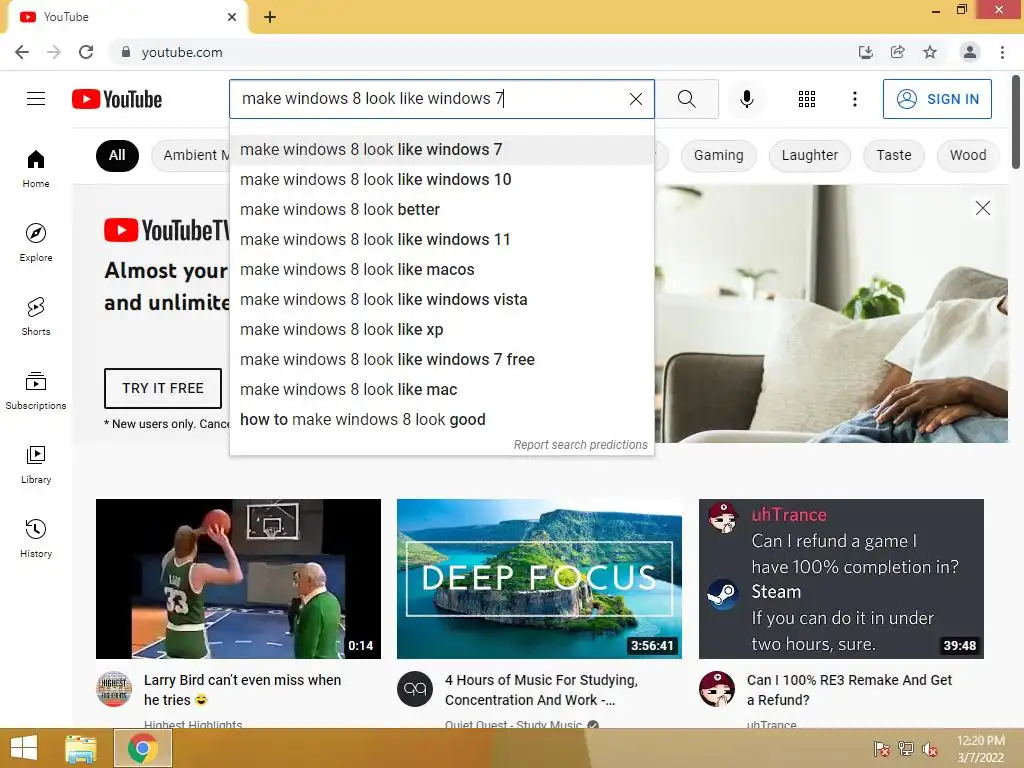The height and width of the screenshot is (768, 1024).
Task: Open uhTrance channel avatar
Action: click(716, 689)
